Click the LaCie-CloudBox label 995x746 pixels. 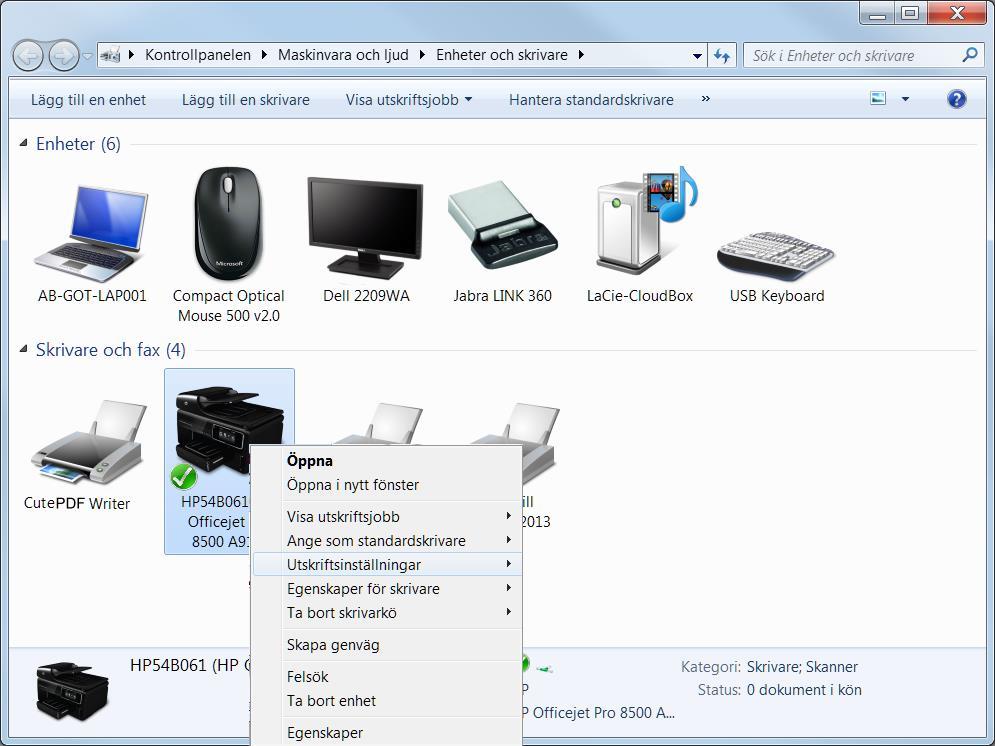640,296
